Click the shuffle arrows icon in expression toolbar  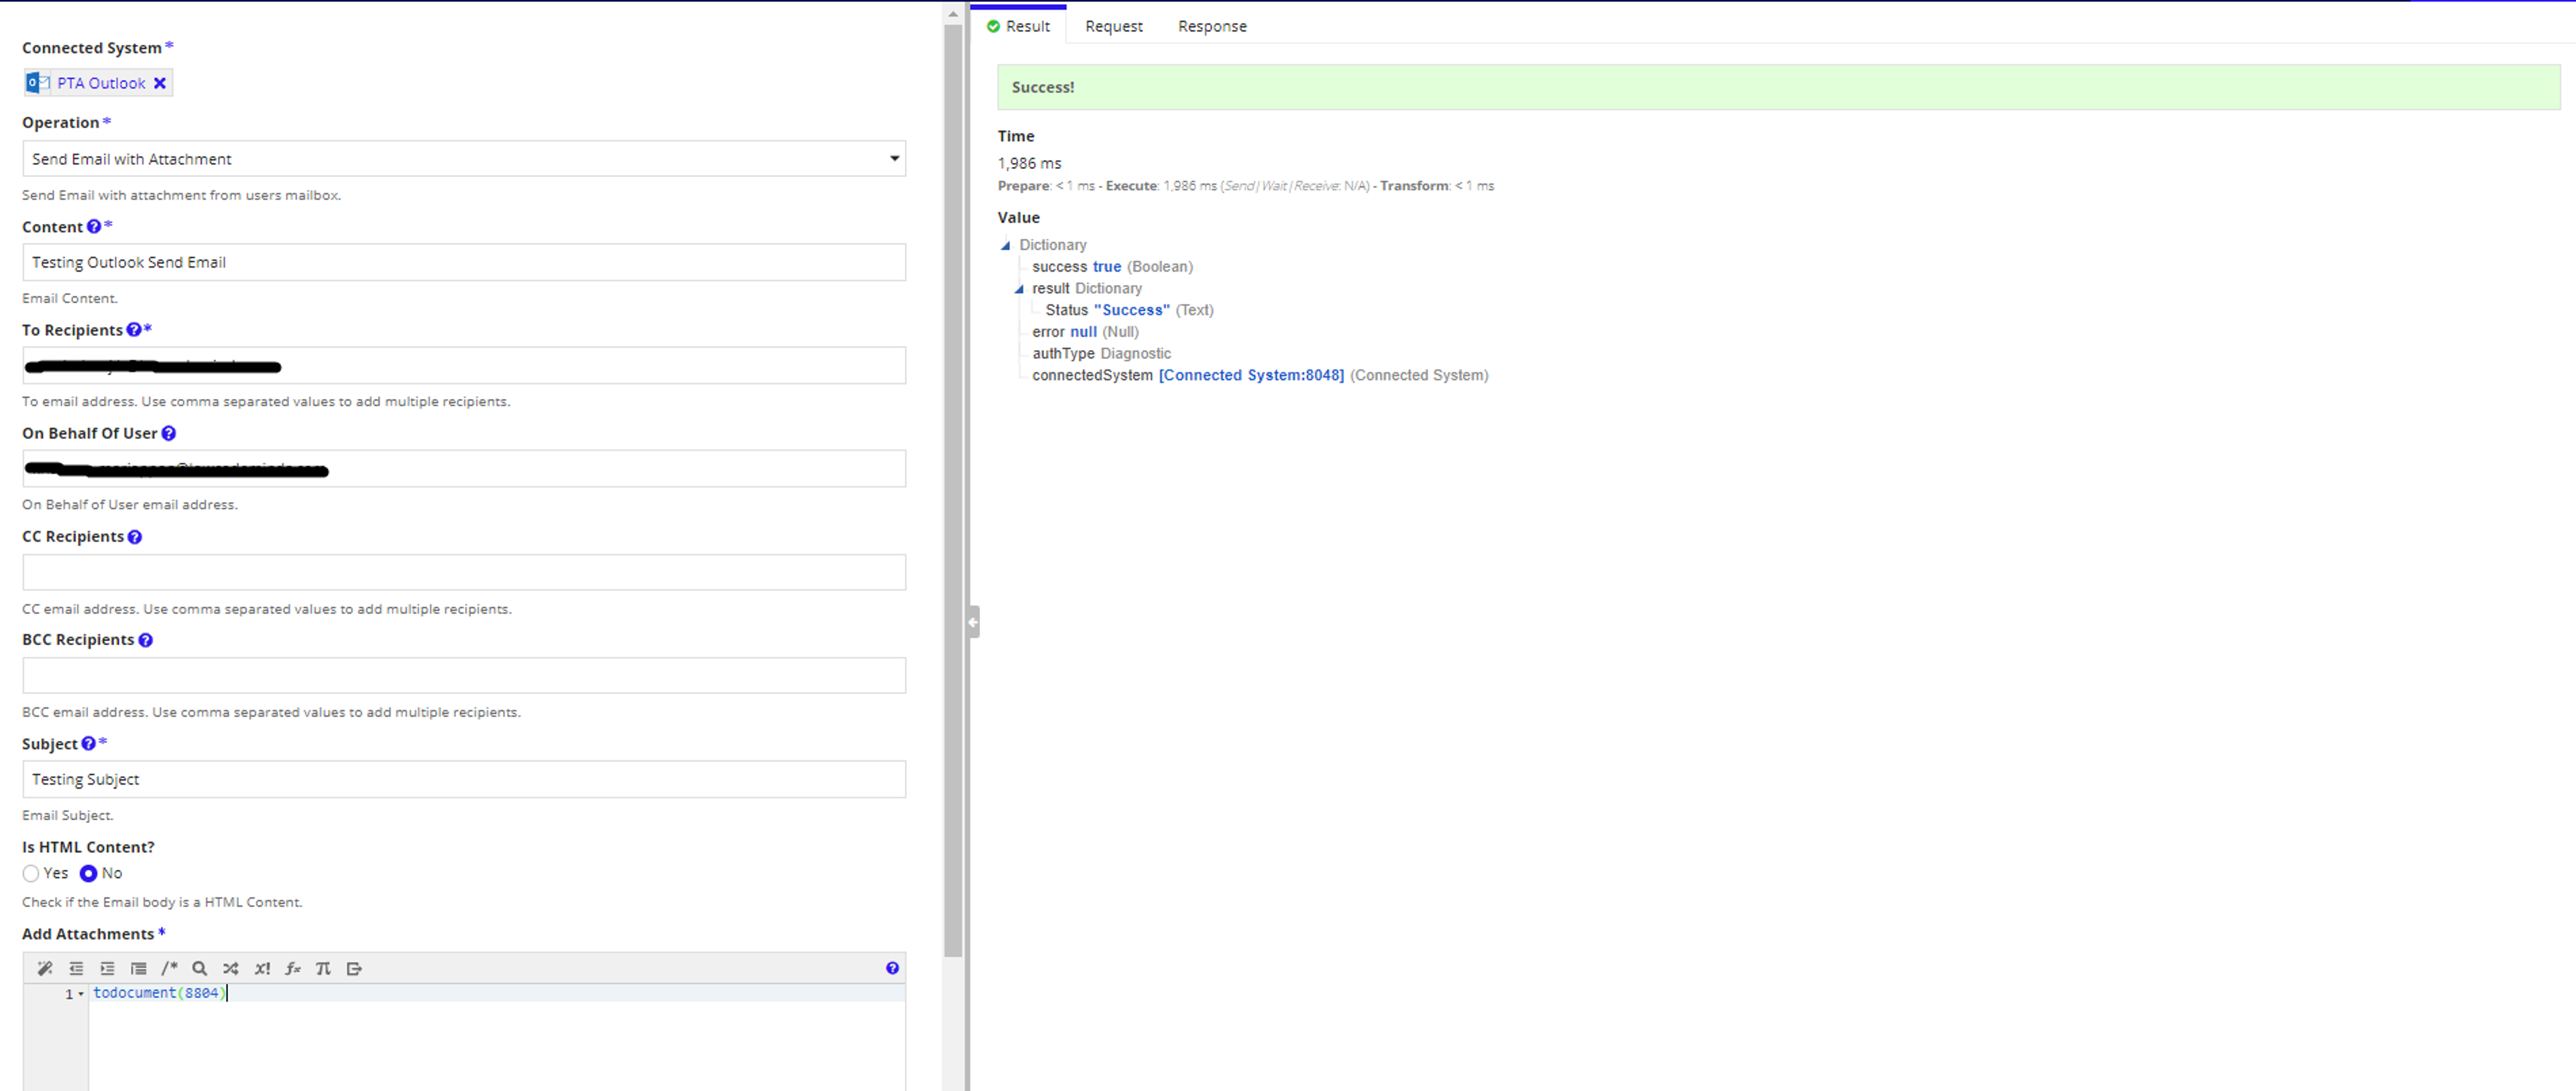pyautogui.click(x=231, y=968)
